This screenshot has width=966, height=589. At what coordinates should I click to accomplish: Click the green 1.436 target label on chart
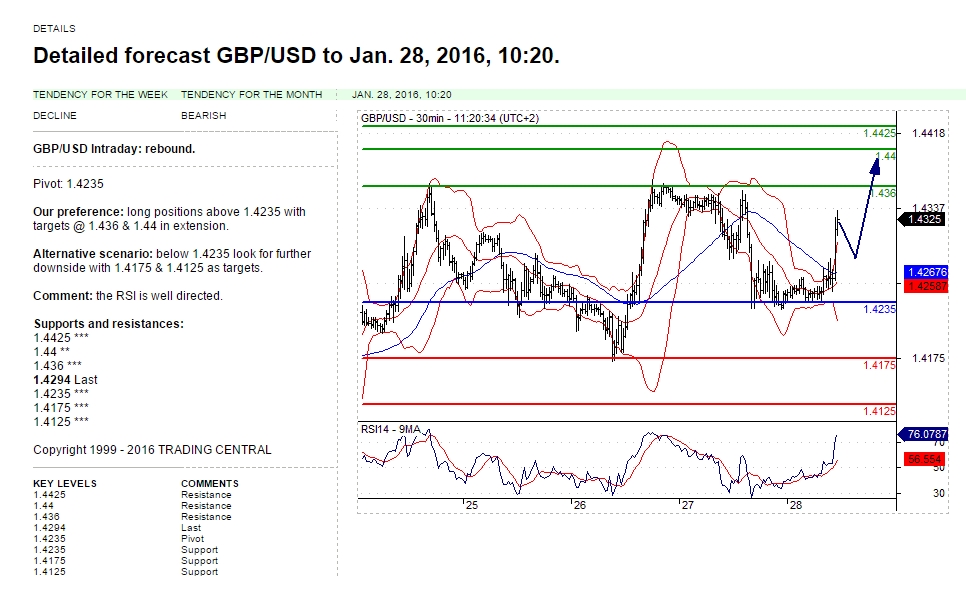(x=884, y=193)
